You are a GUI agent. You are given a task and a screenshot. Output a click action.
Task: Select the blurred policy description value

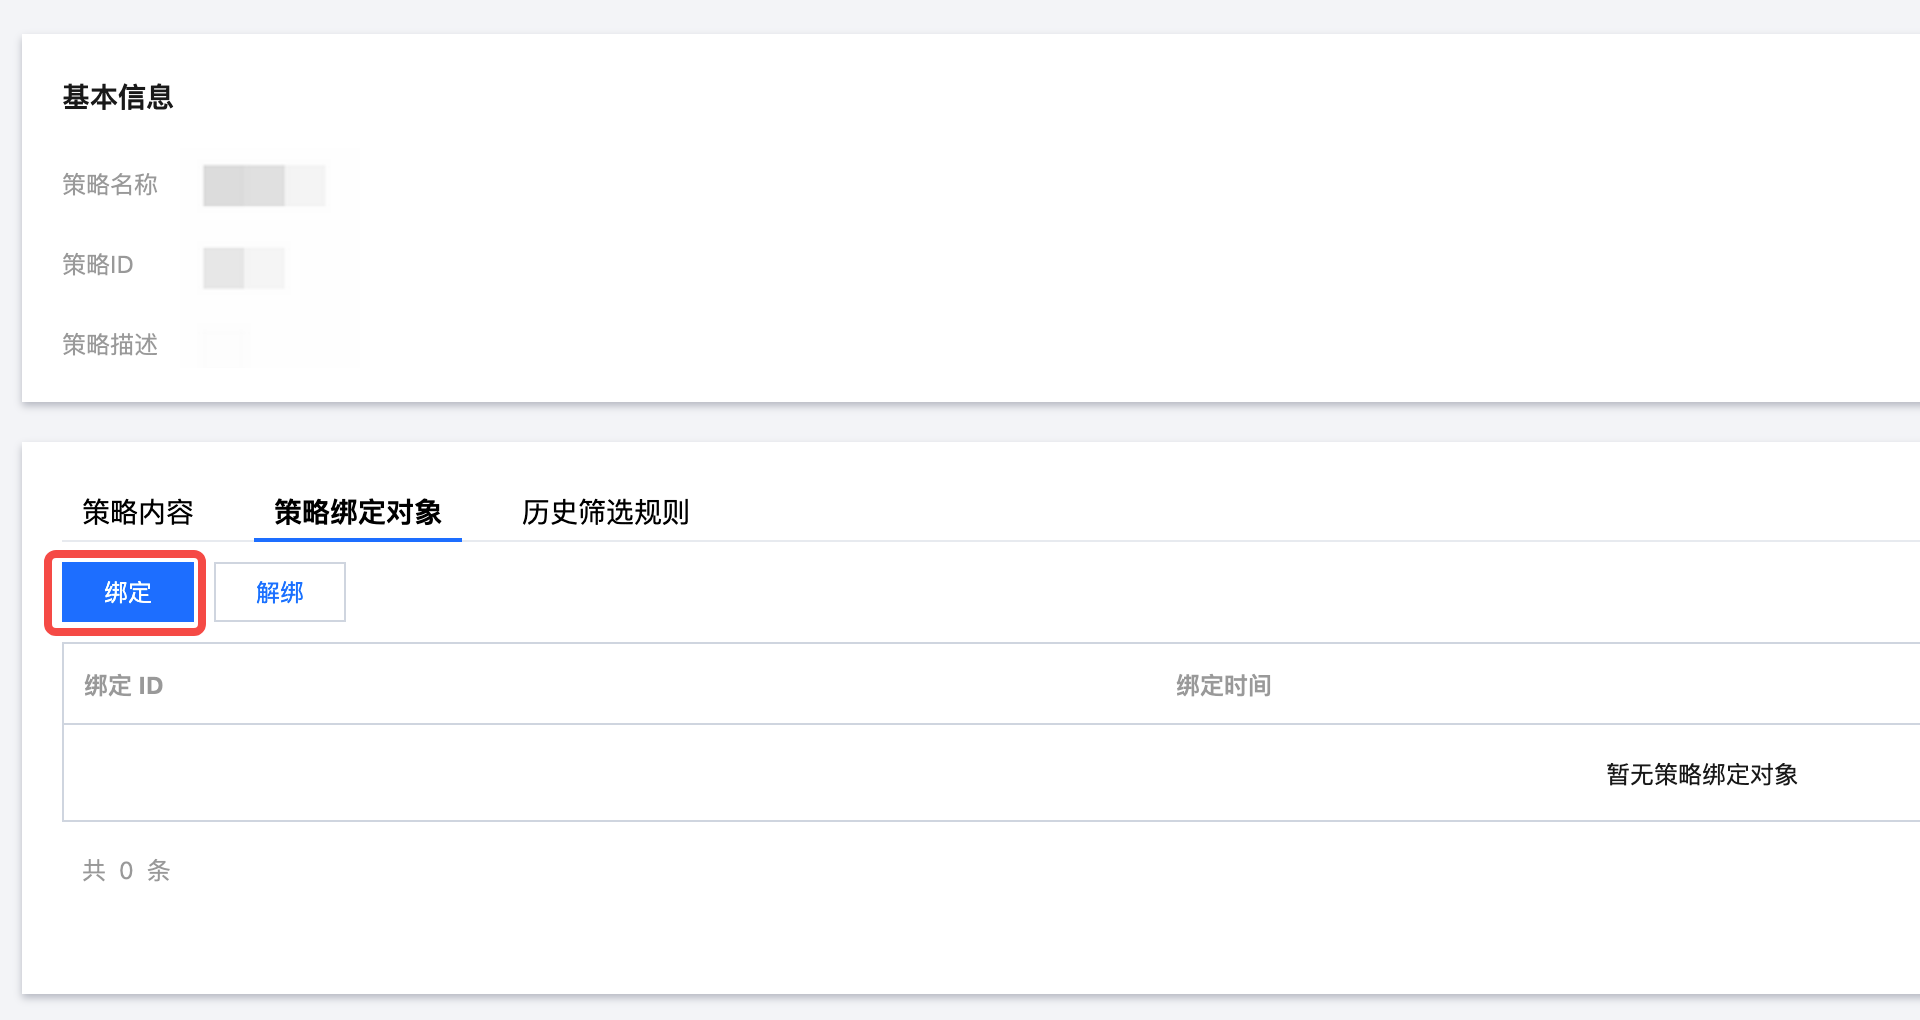(x=225, y=345)
